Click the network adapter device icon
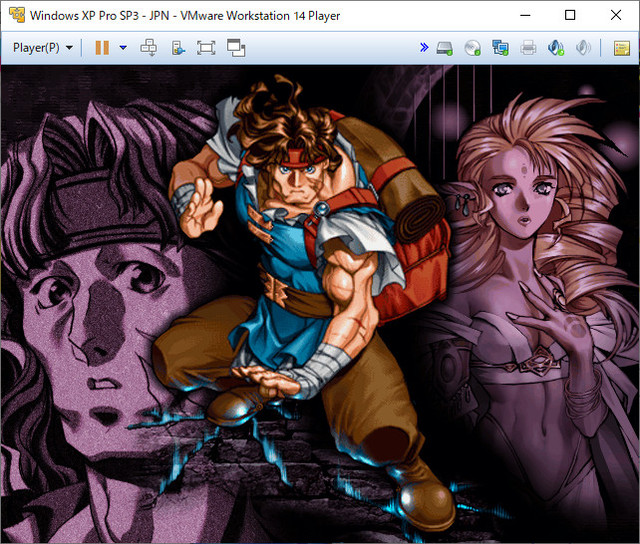This screenshot has height=544, width=640. tap(500, 48)
